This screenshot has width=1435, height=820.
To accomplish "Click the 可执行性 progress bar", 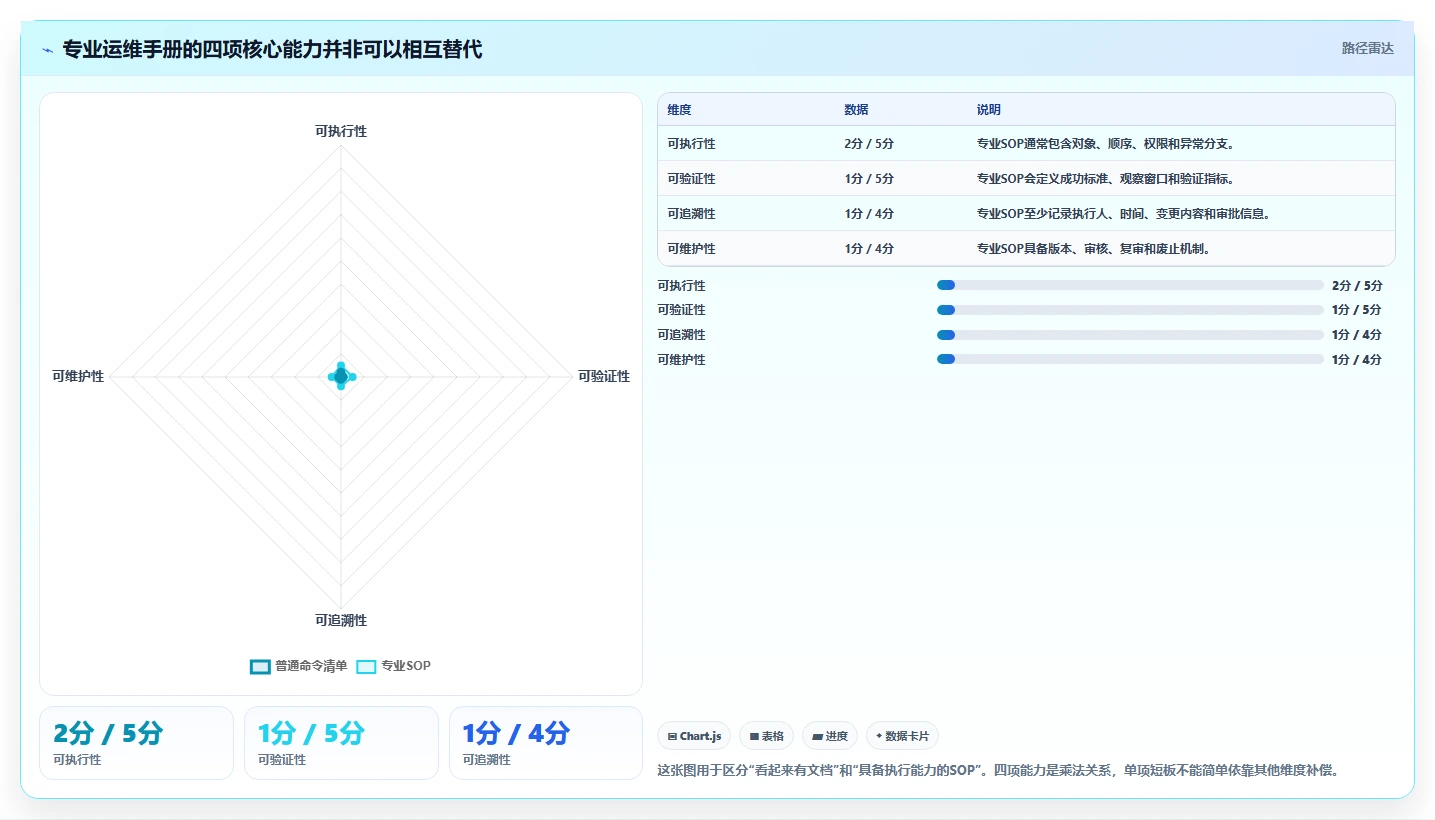I will 1130,285.
